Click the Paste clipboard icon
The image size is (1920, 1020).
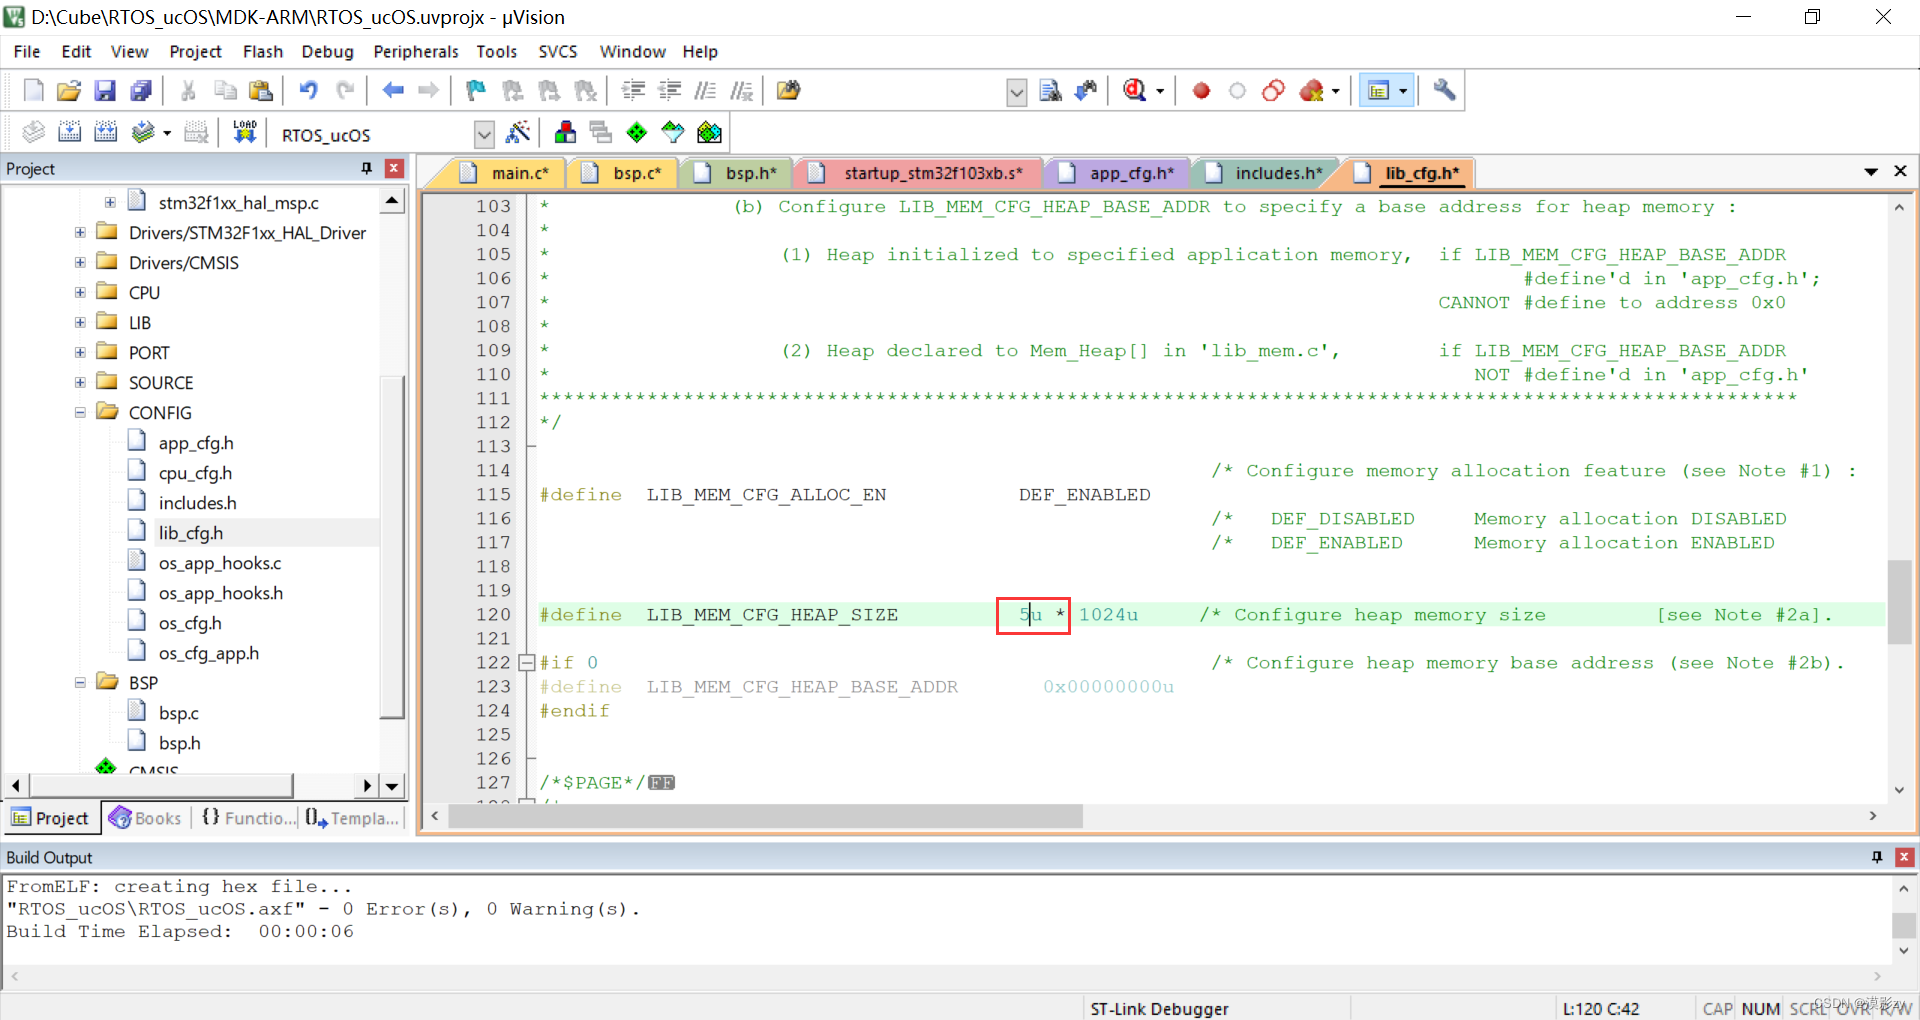pyautogui.click(x=261, y=91)
